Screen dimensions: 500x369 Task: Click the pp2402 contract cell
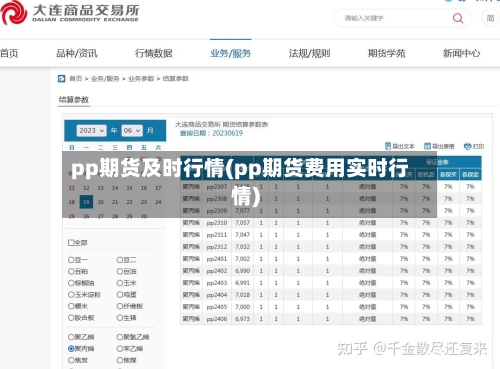pos(217,271)
